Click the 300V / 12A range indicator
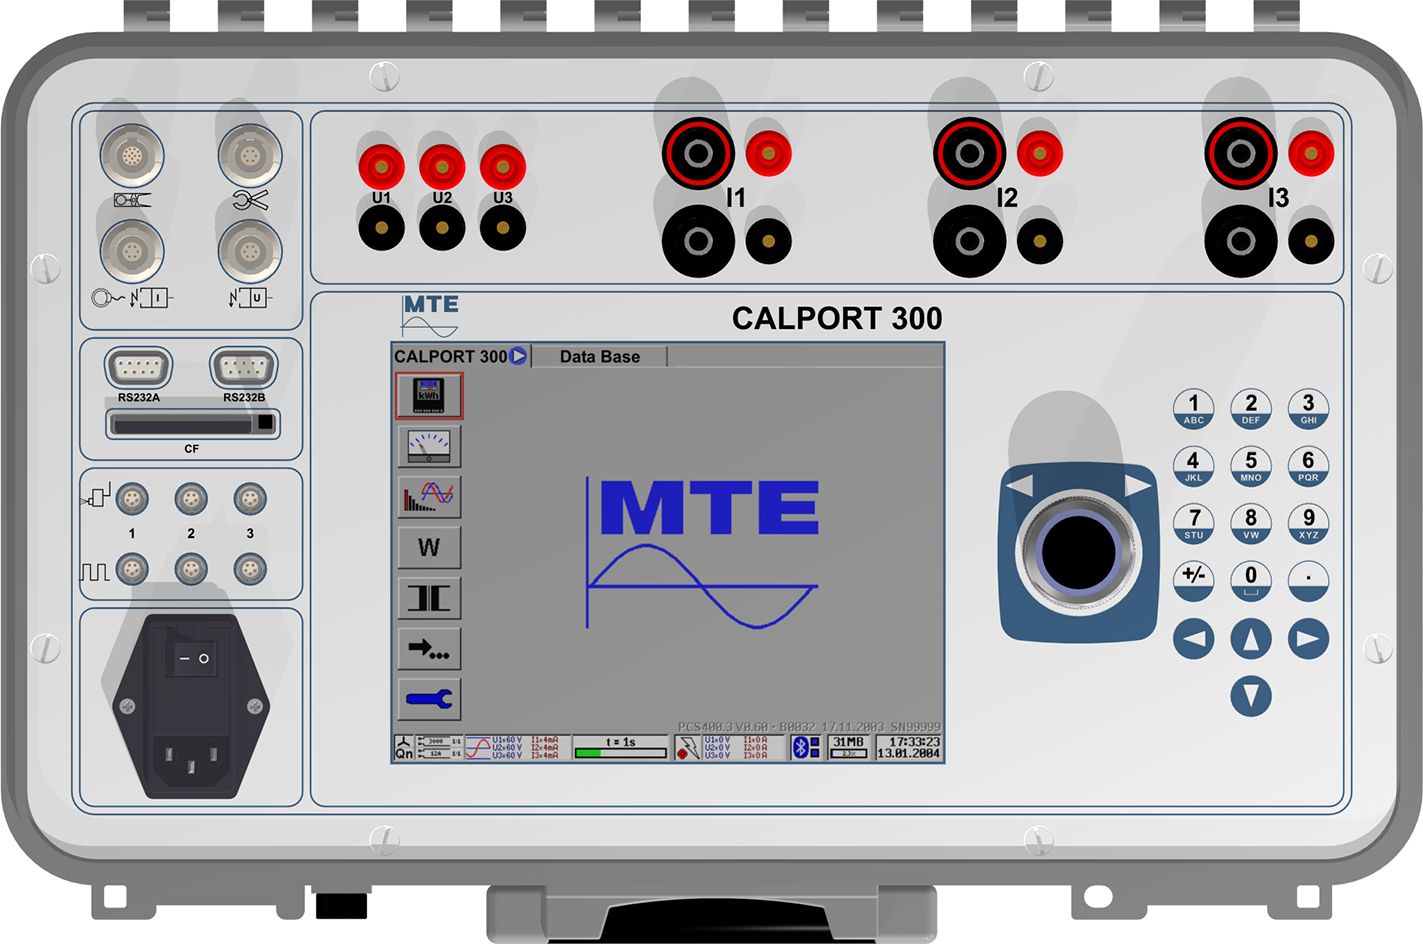The image size is (1423, 944). click(439, 747)
